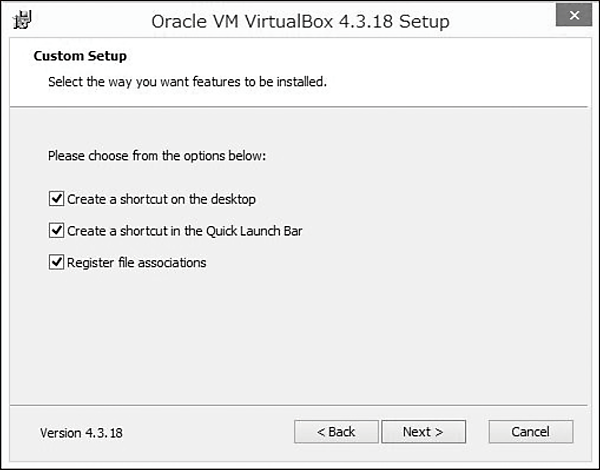Click the 'Register file associations' label text
This screenshot has width=600, height=473.
click(136, 263)
